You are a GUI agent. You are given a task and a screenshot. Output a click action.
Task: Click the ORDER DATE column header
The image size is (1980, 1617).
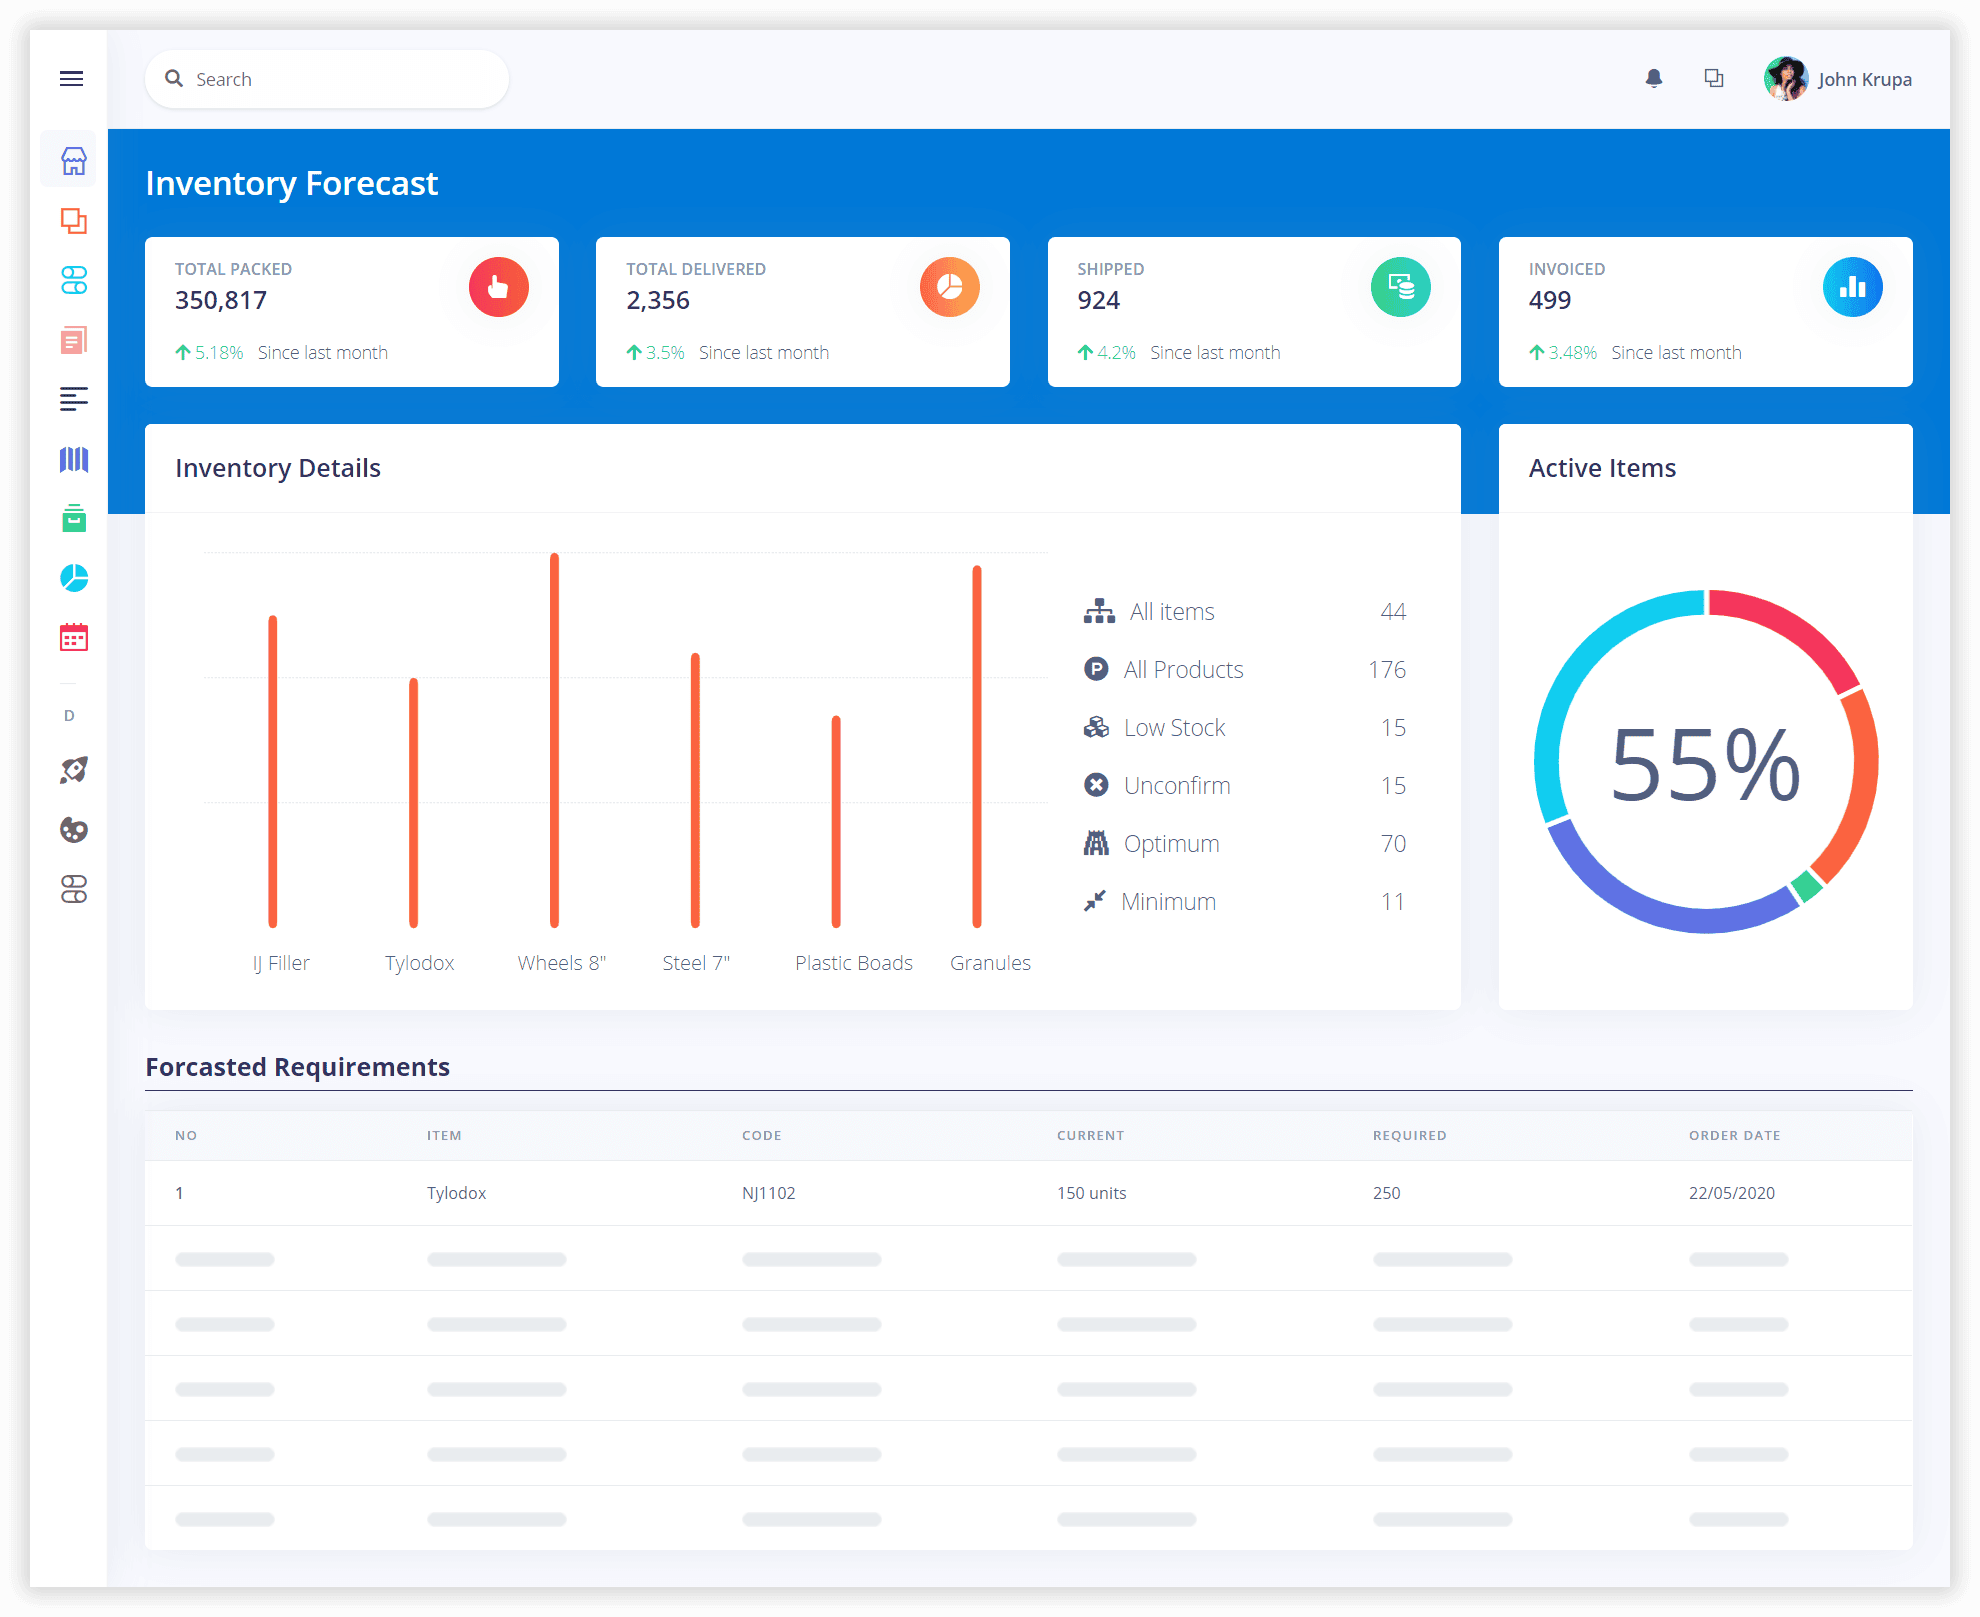tap(1734, 1135)
